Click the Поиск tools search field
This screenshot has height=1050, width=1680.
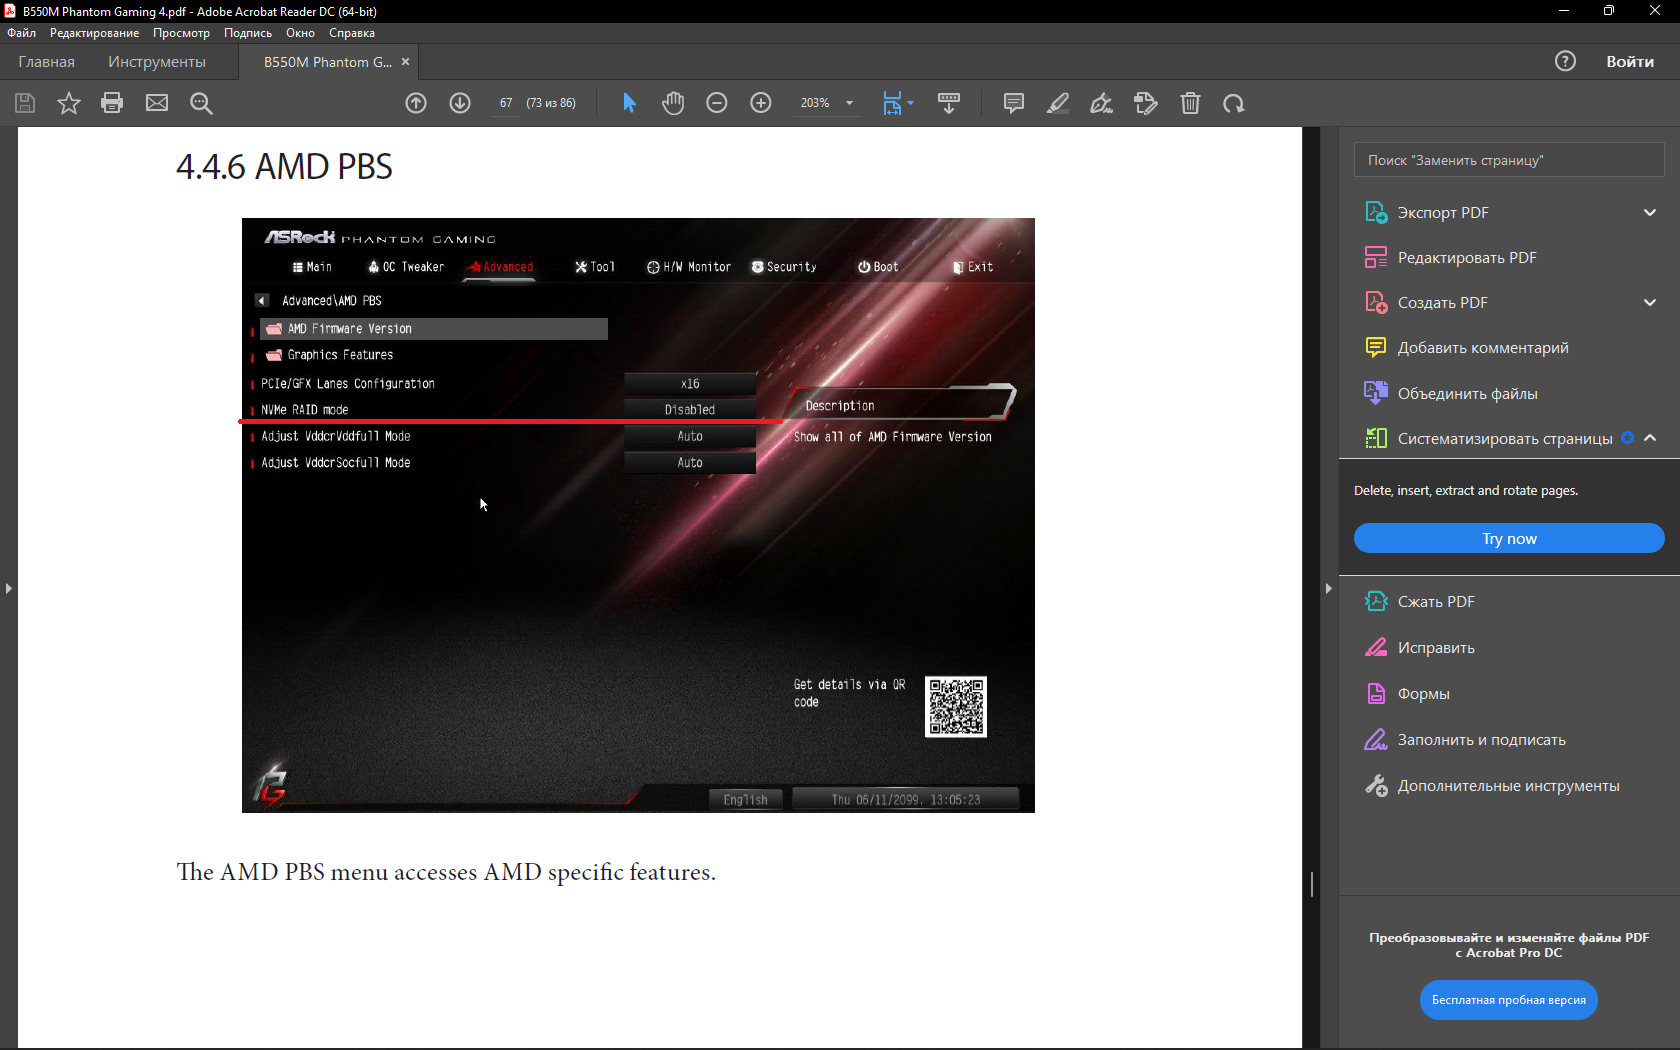pos(1509,160)
